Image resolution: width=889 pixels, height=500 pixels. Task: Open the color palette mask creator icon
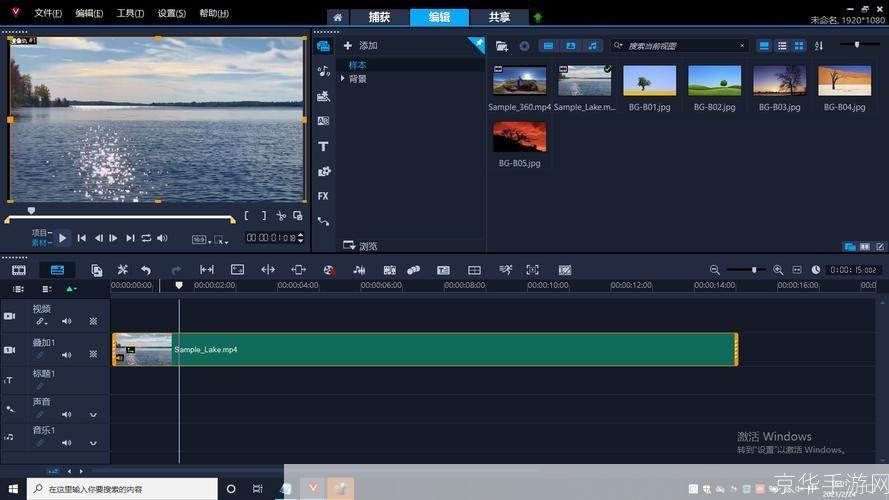coord(565,270)
